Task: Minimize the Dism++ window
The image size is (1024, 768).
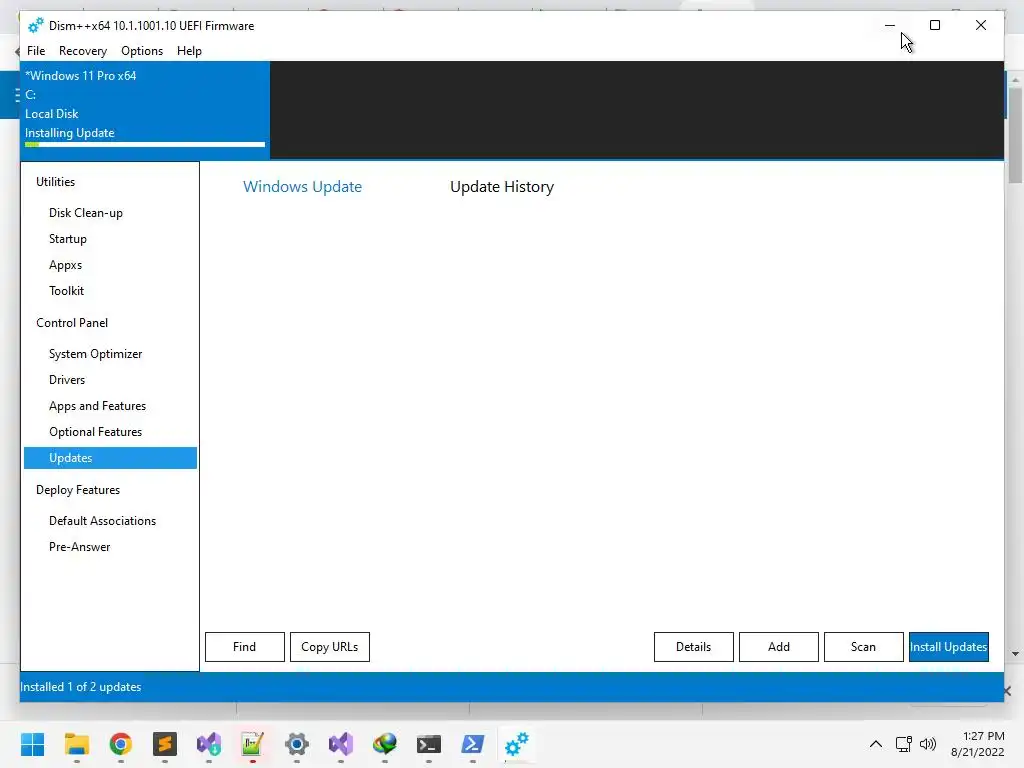Action: pyautogui.click(x=889, y=25)
